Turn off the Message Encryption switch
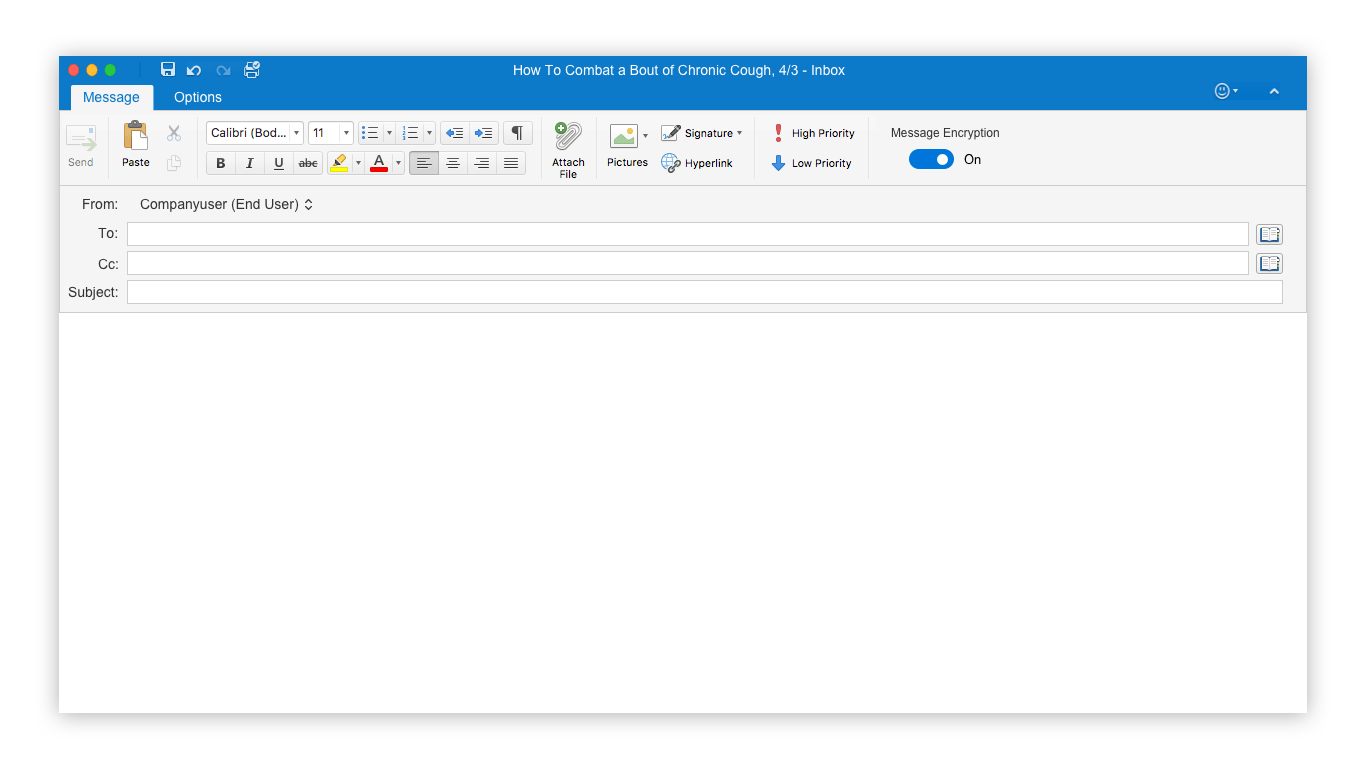Image resolution: width=1366 pixels, height=768 pixels. pos(931,160)
